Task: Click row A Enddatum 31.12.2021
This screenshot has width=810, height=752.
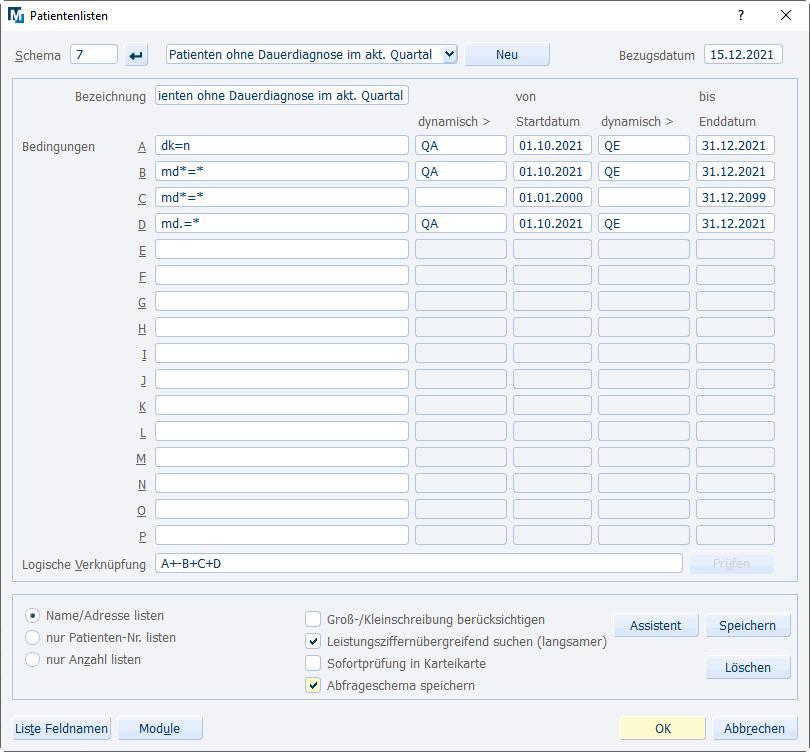Action: [735, 146]
